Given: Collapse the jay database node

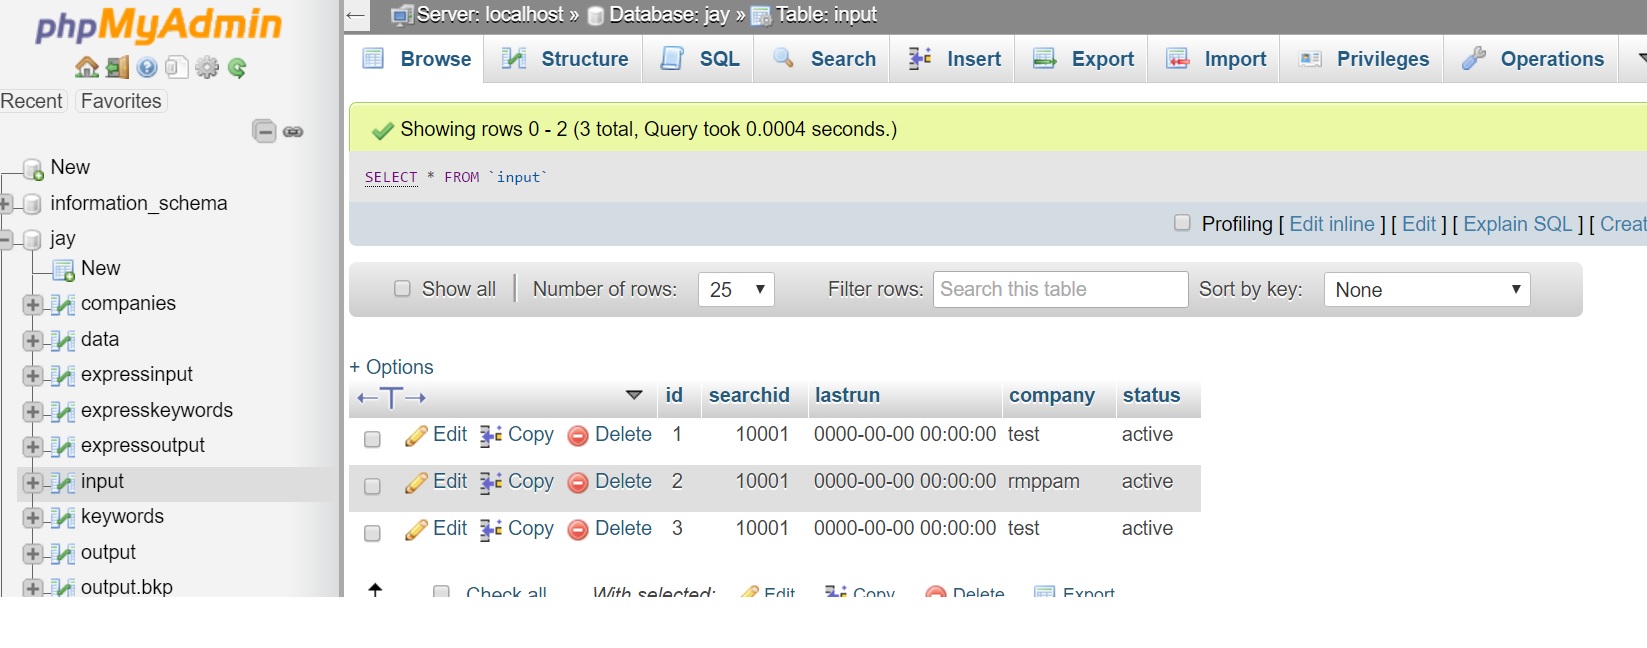Looking at the screenshot, I should tap(5, 239).
